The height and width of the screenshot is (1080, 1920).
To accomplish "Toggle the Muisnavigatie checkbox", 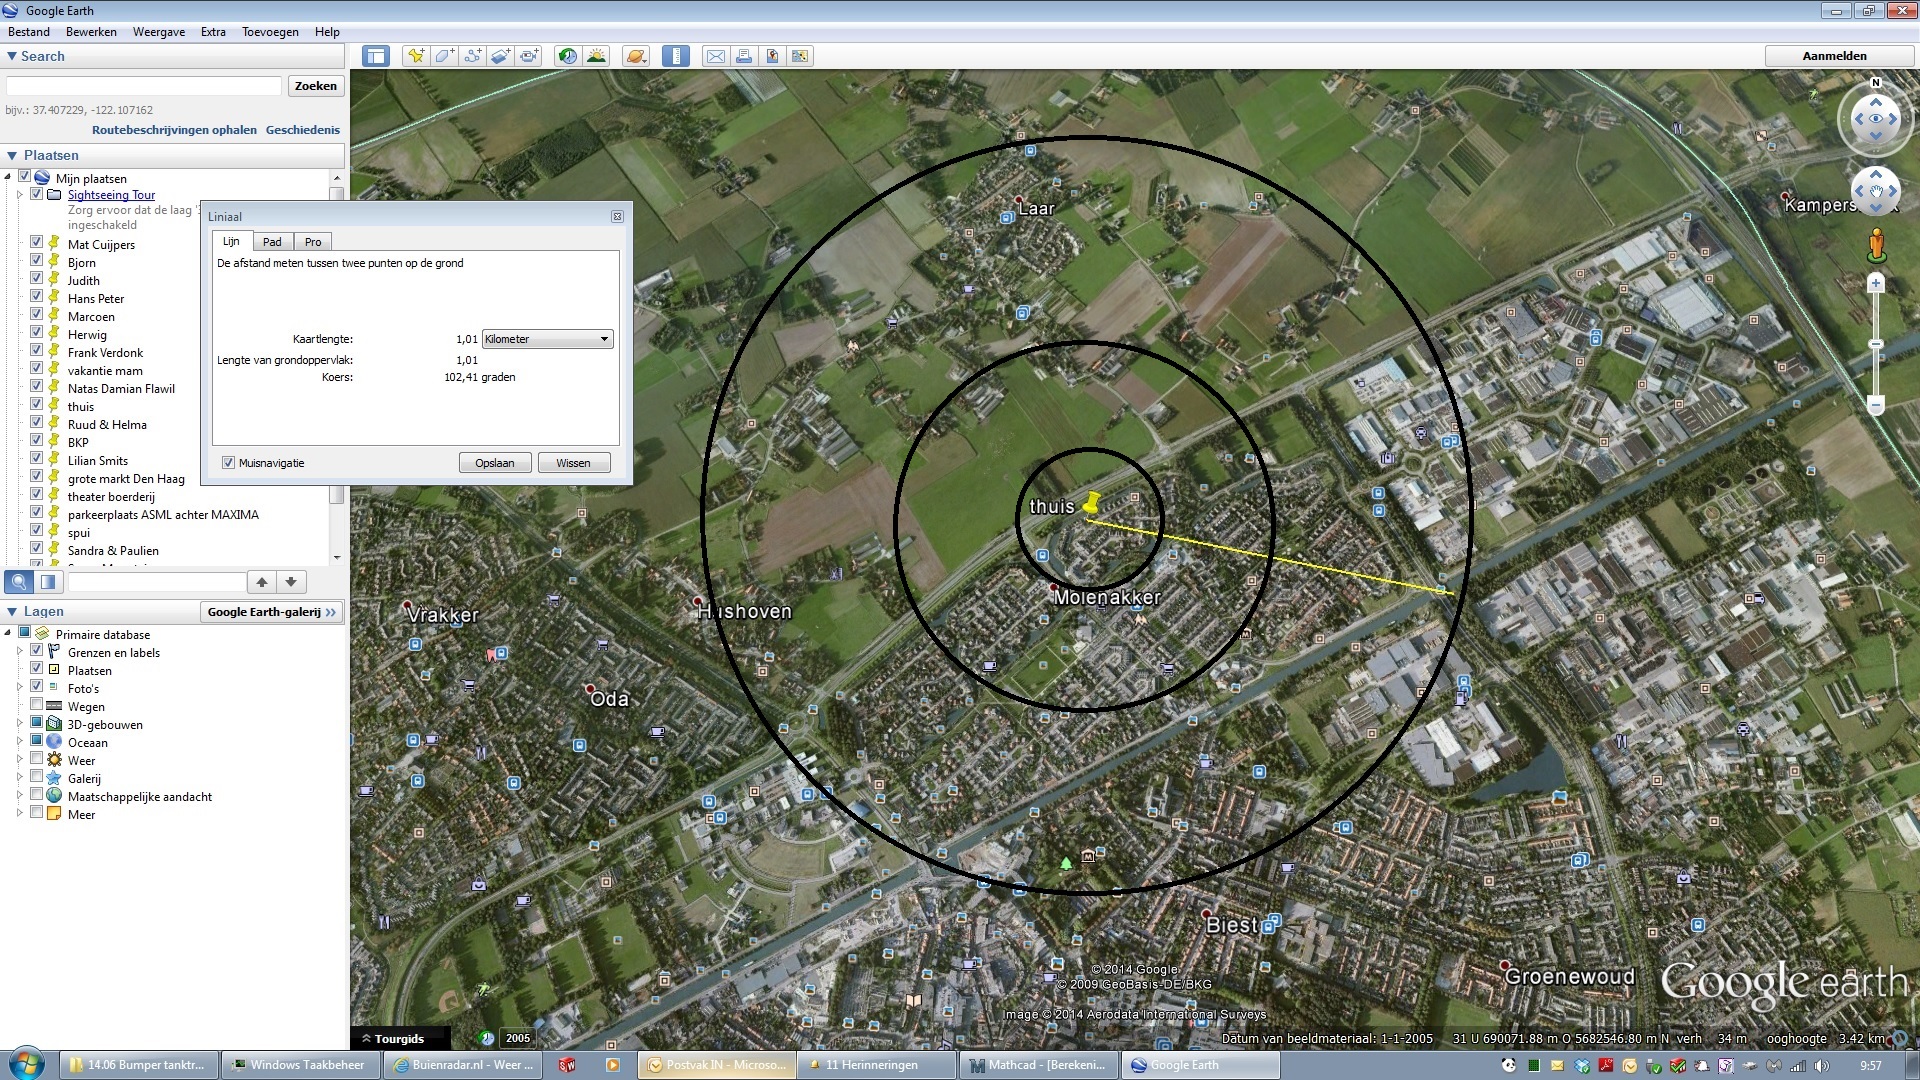I will [x=228, y=463].
